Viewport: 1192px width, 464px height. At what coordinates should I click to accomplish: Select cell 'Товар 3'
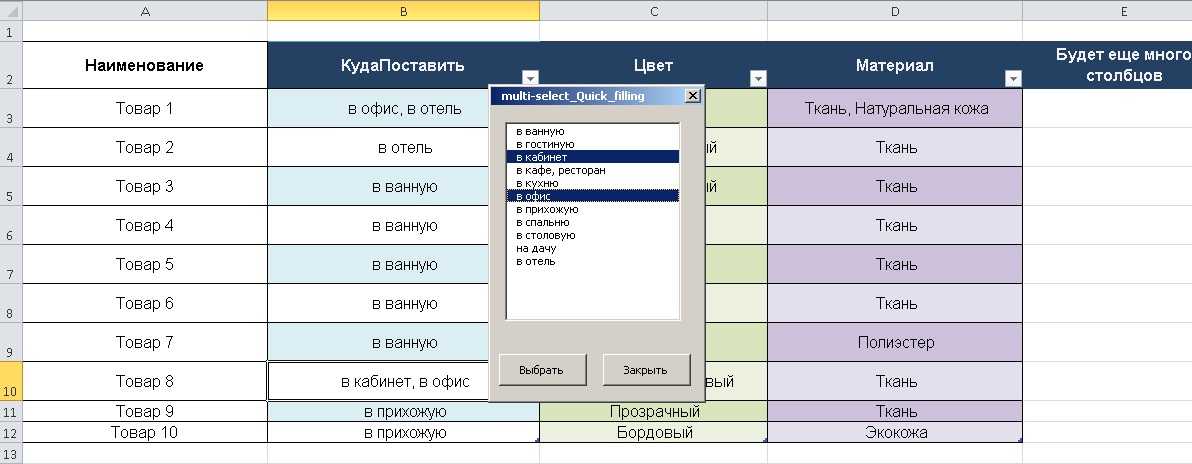(x=144, y=186)
